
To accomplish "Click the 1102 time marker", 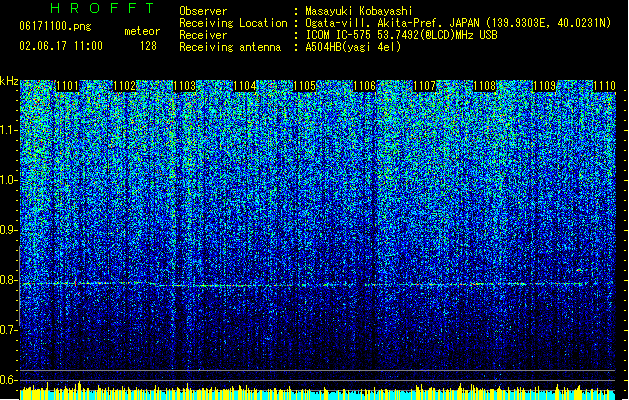I will (x=125, y=86).
